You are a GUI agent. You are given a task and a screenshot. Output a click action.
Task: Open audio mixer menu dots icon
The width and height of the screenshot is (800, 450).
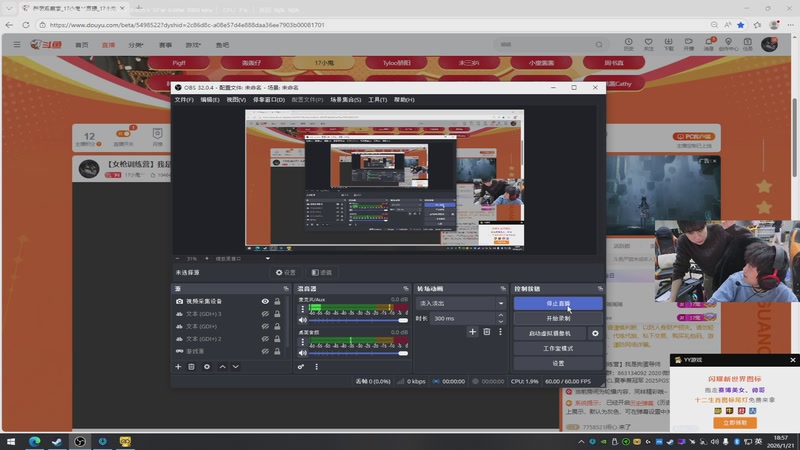pos(316,366)
